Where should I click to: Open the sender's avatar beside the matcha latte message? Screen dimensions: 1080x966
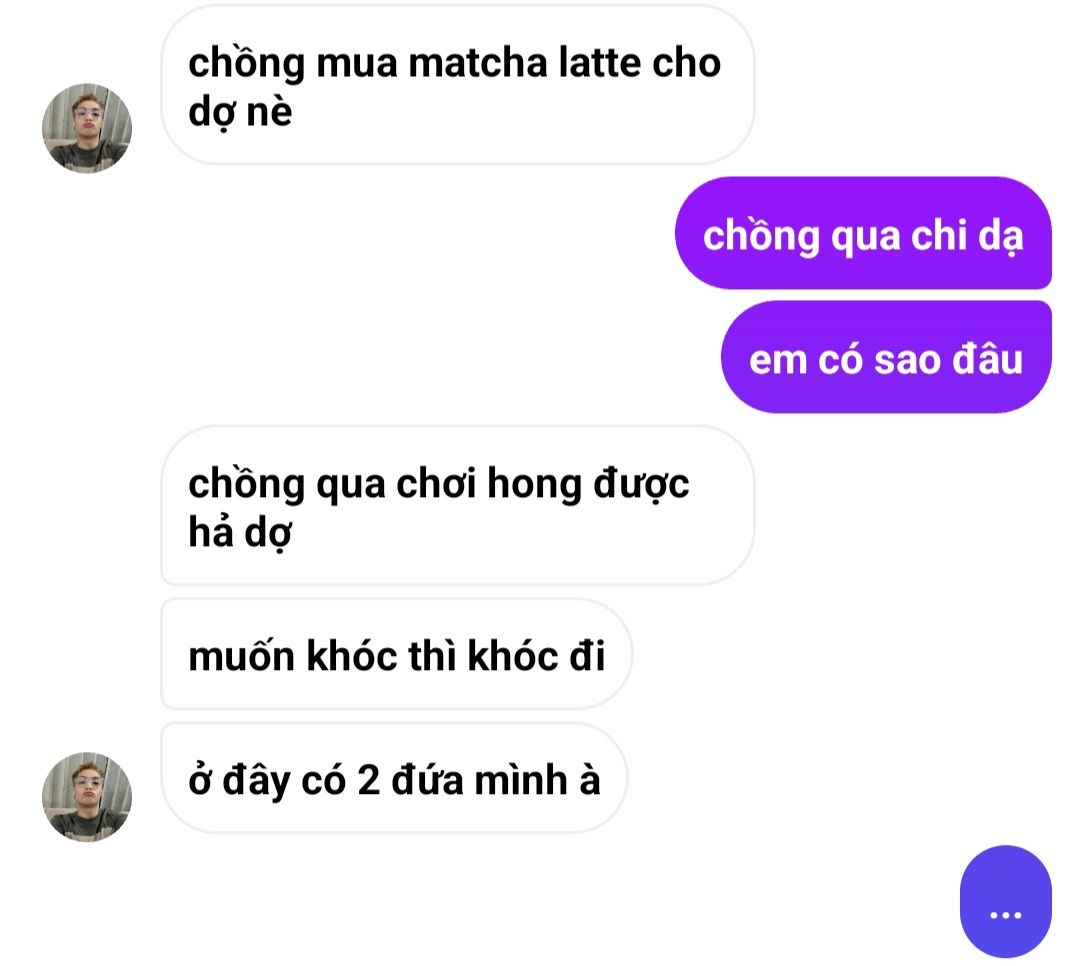click(x=87, y=128)
